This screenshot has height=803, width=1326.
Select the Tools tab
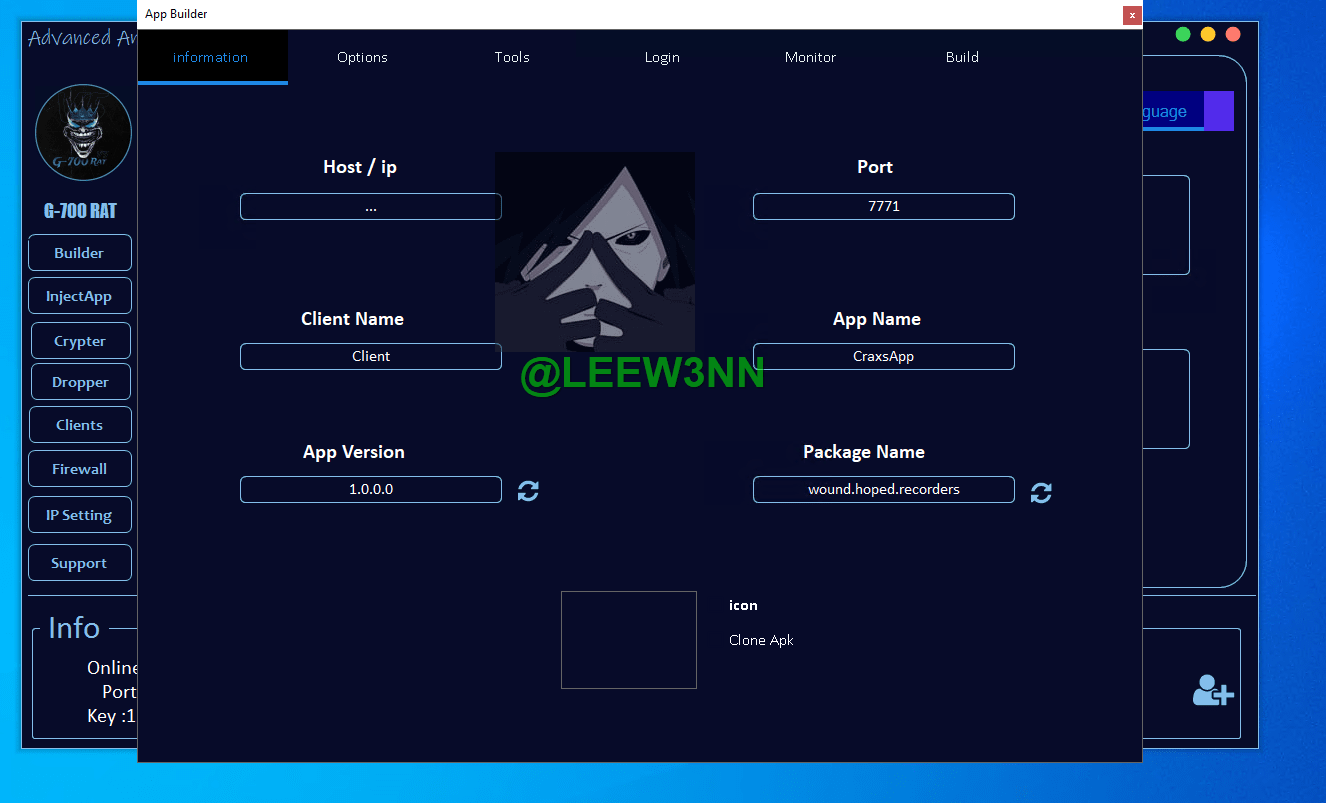[512, 57]
